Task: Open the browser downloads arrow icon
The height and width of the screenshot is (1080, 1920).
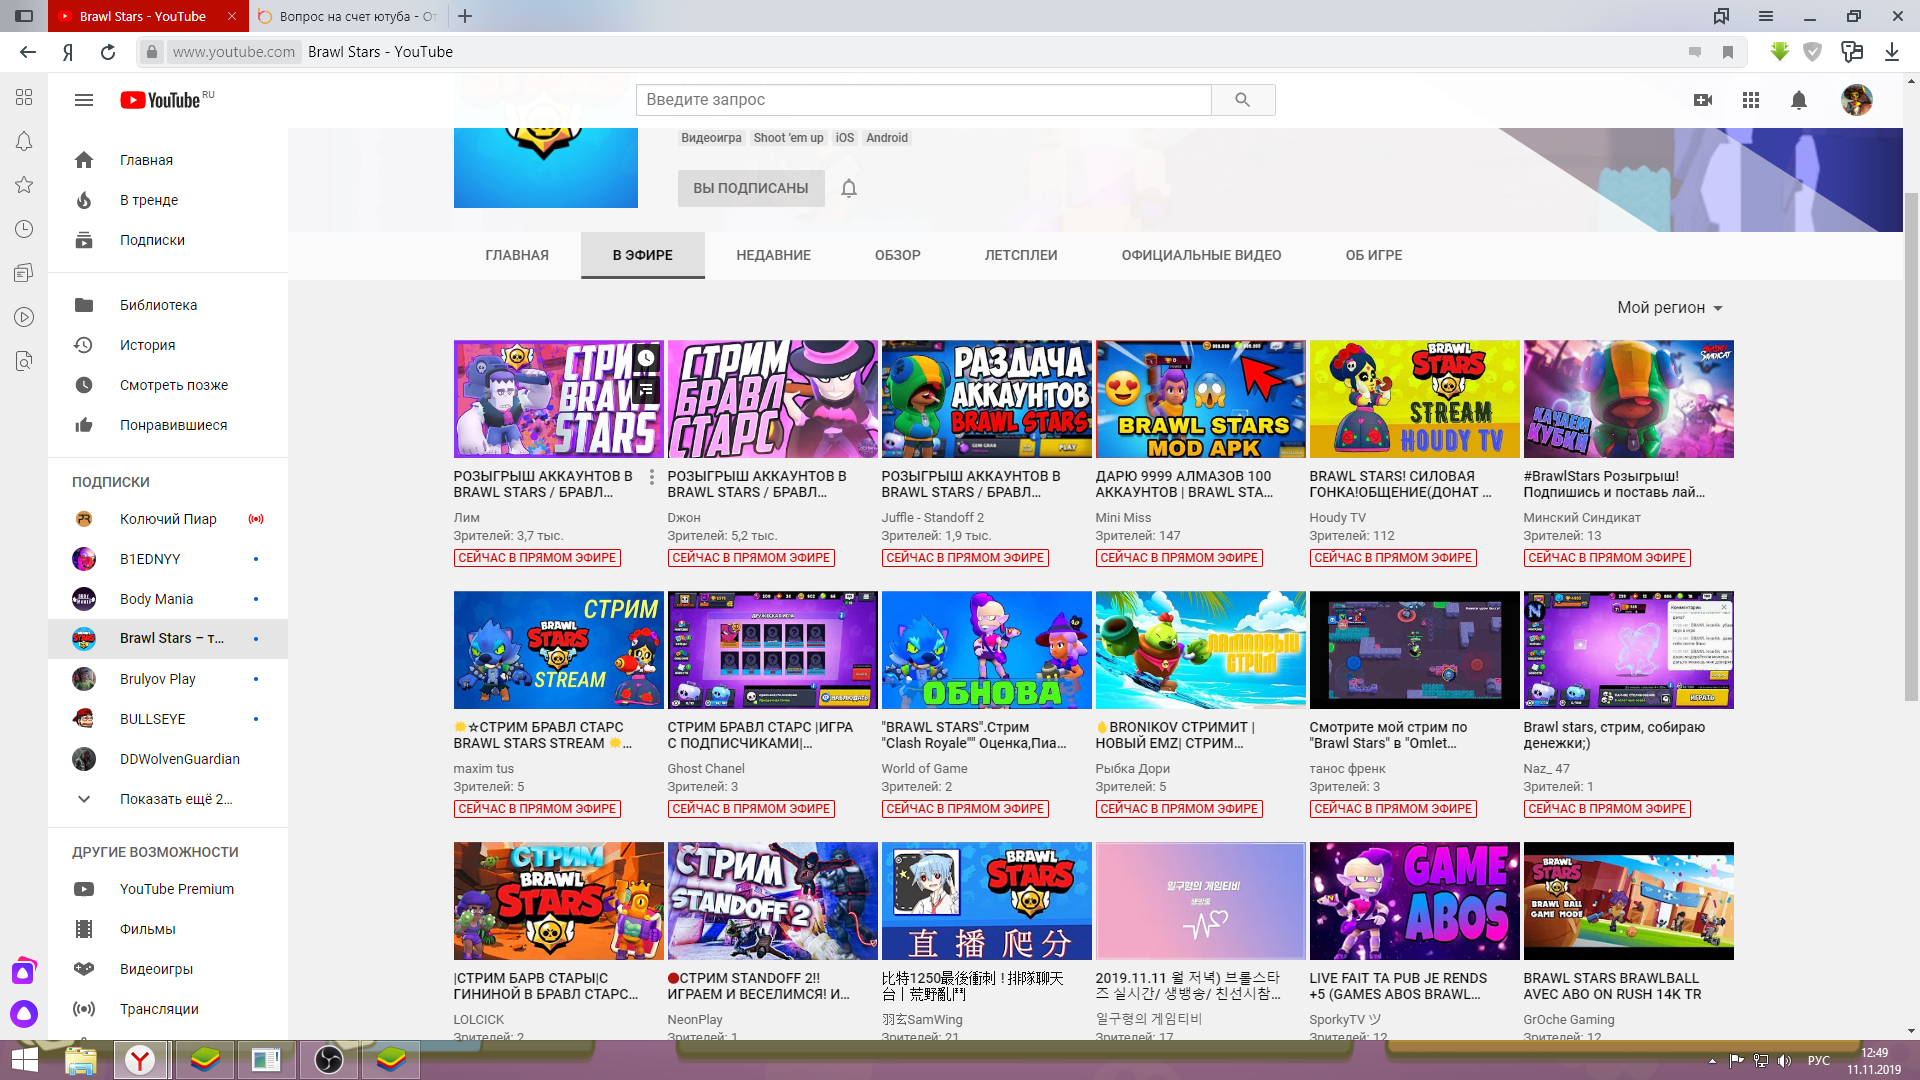Action: click(1891, 52)
